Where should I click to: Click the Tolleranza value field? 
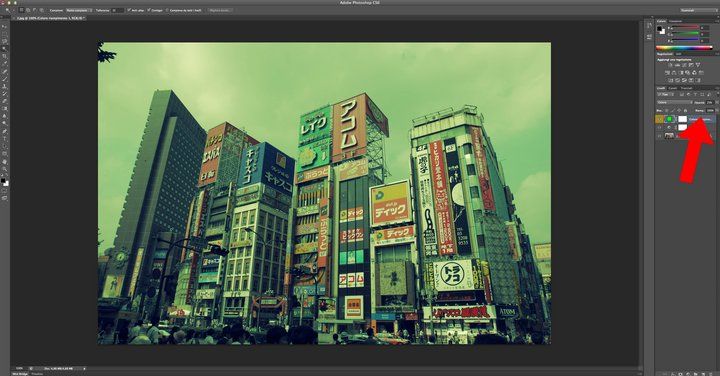118,10
